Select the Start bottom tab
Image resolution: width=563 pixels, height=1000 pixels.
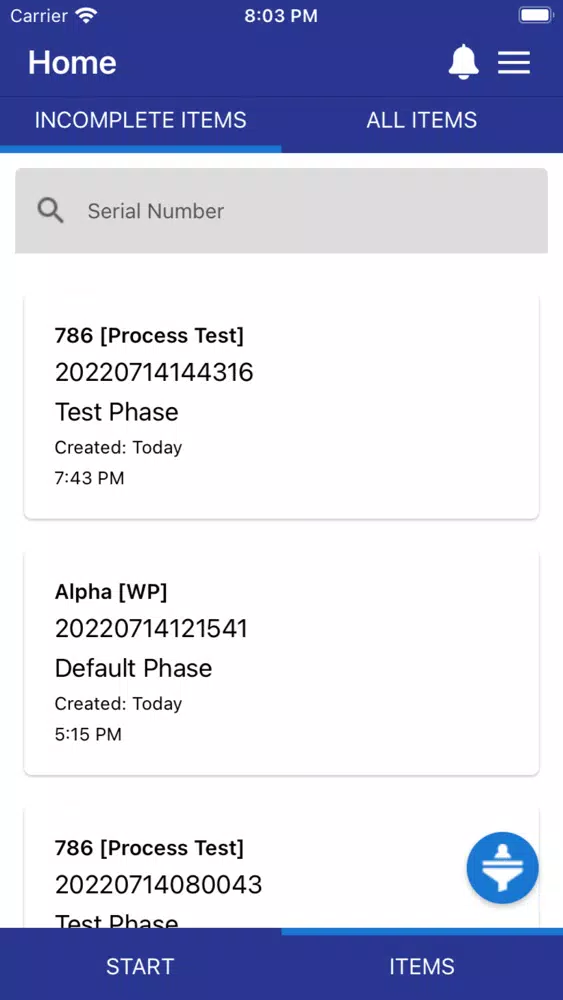tap(140, 966)
